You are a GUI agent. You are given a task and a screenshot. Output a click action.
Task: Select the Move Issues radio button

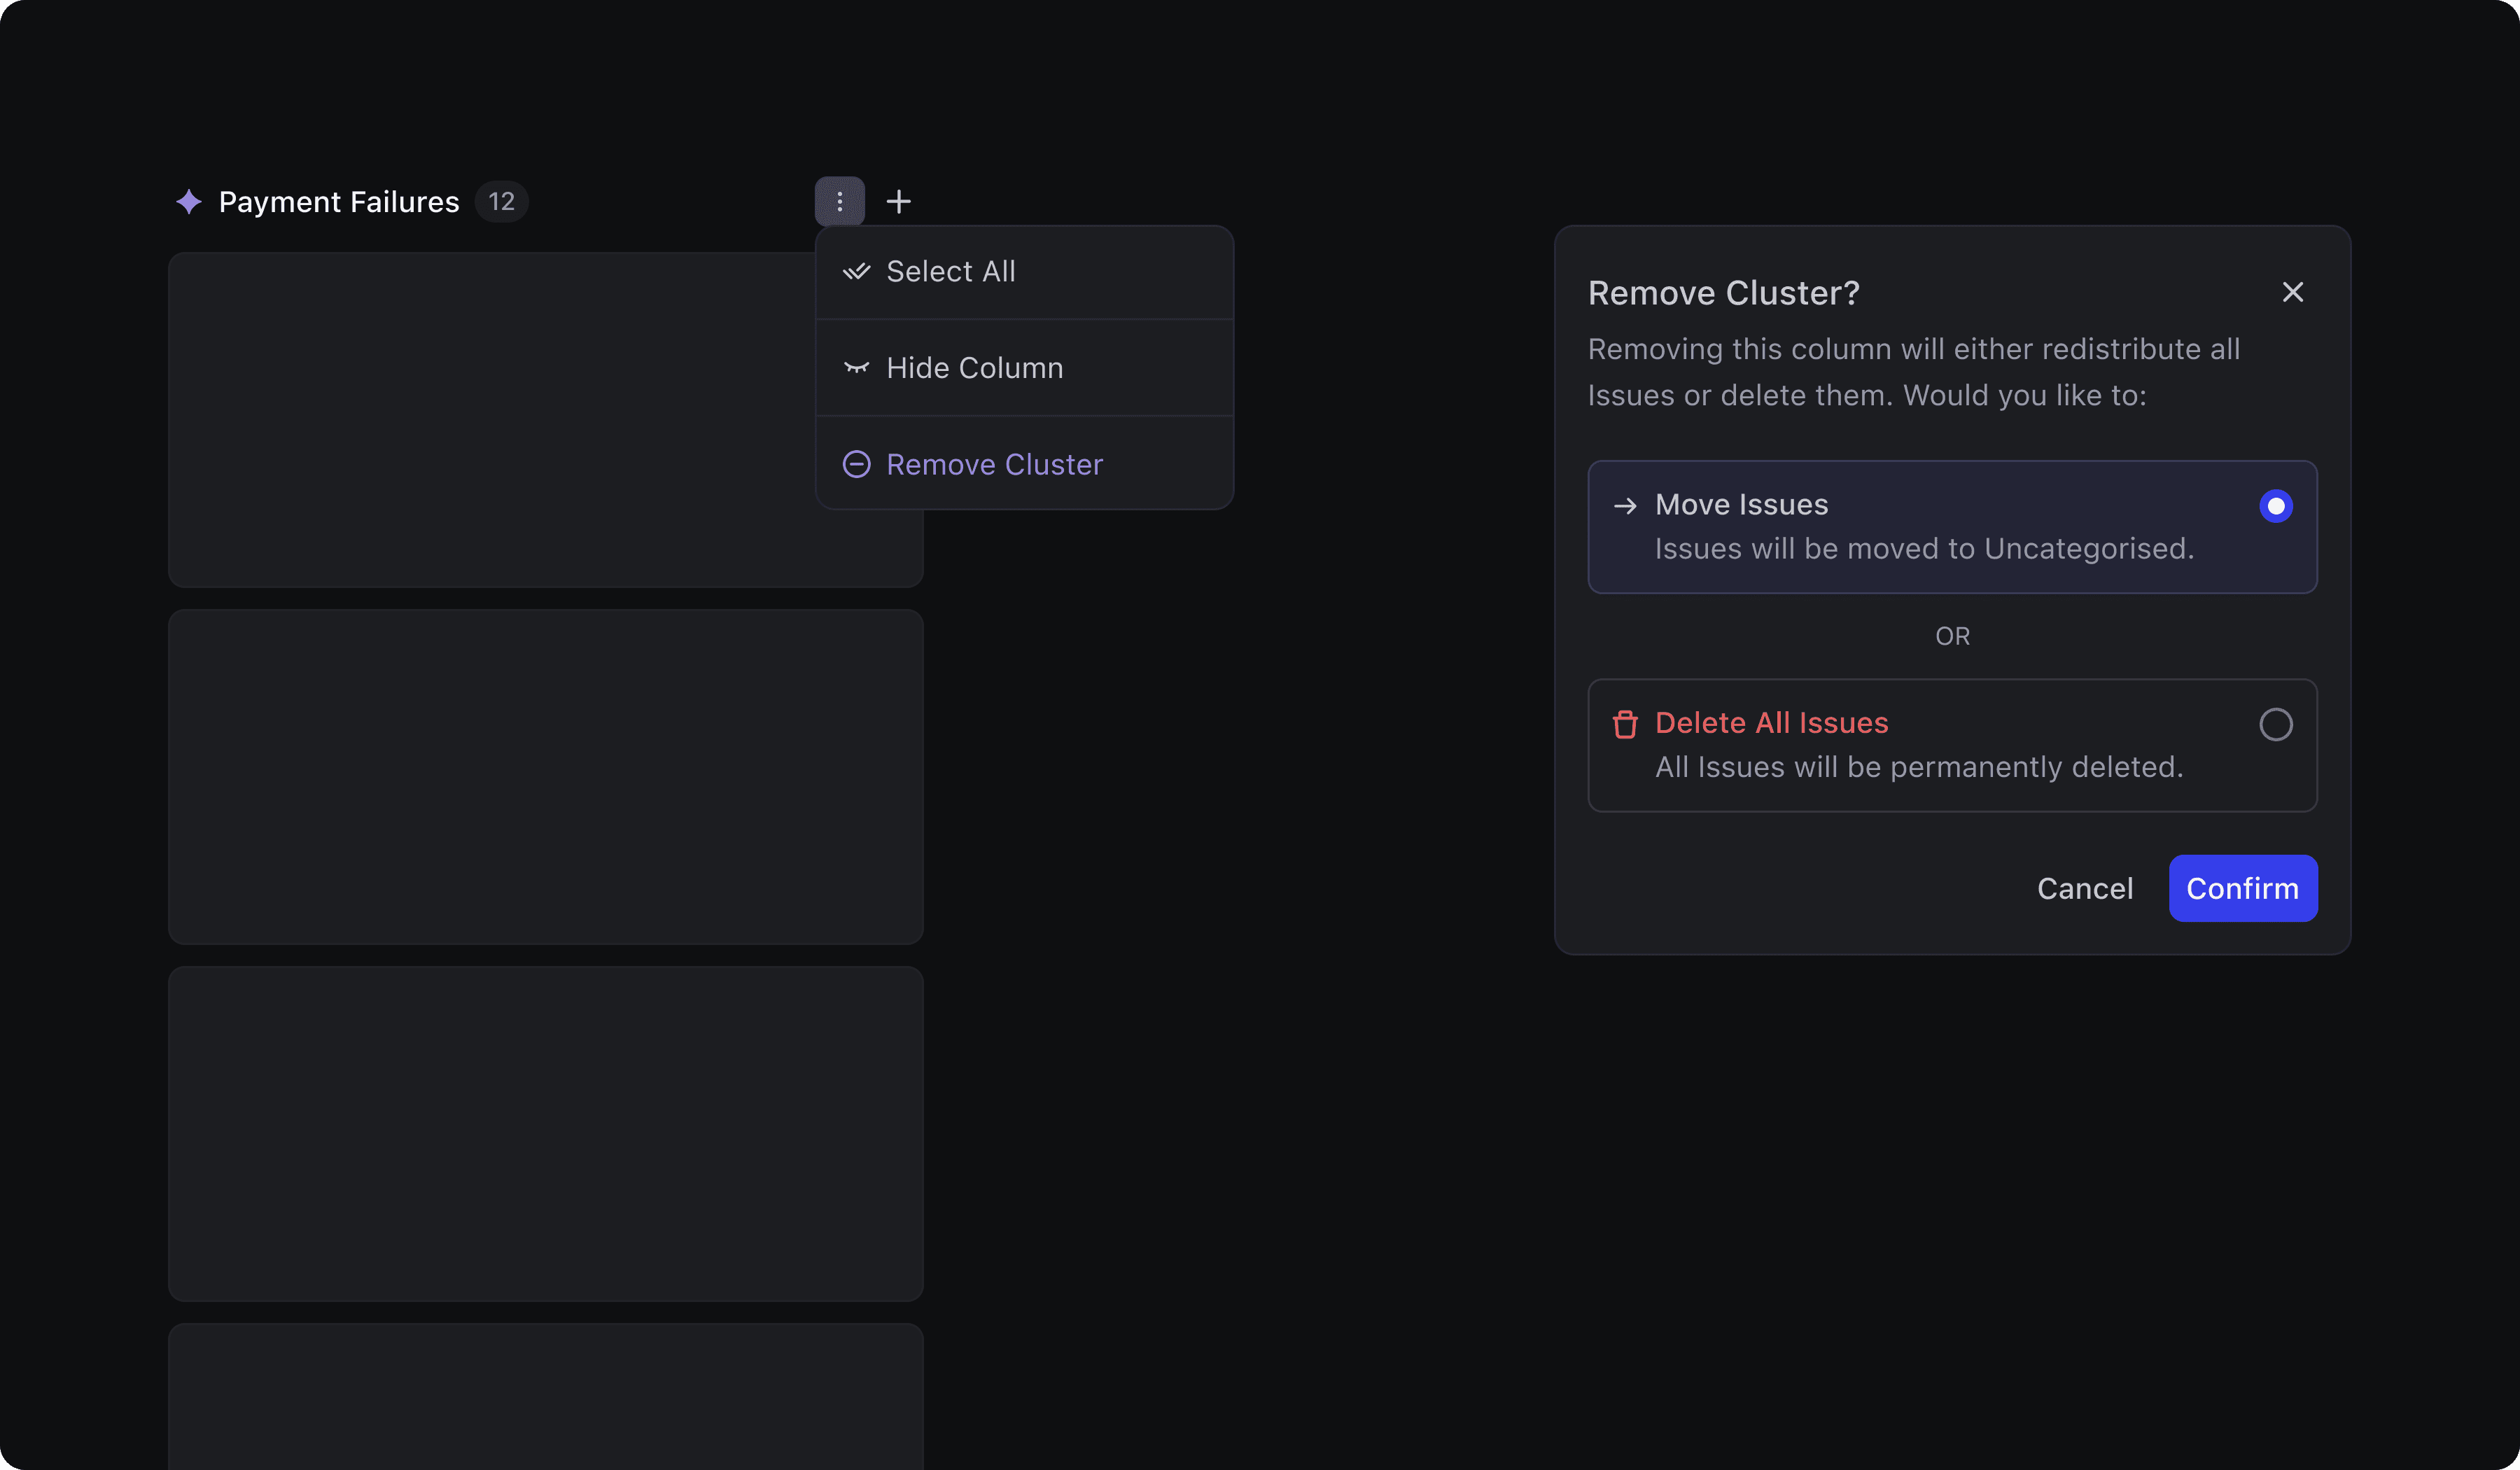pos(2275,506)
